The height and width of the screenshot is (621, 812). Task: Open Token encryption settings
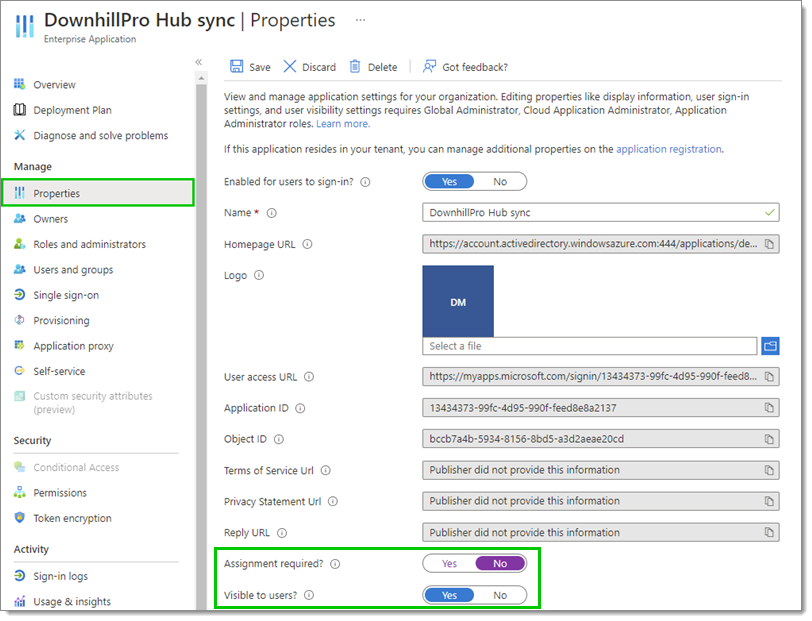[72, 518]
